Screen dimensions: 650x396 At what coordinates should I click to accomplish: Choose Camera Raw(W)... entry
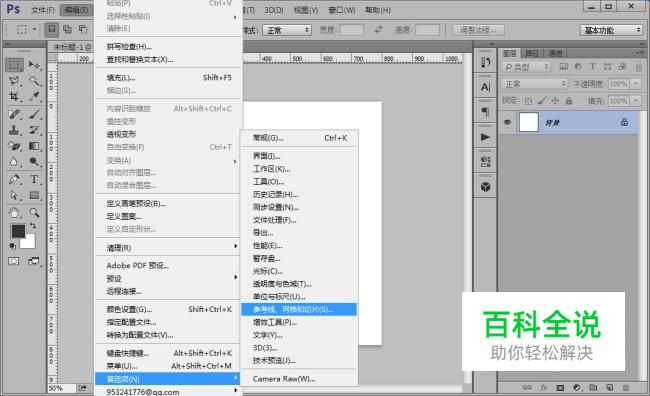pos(299,379)
